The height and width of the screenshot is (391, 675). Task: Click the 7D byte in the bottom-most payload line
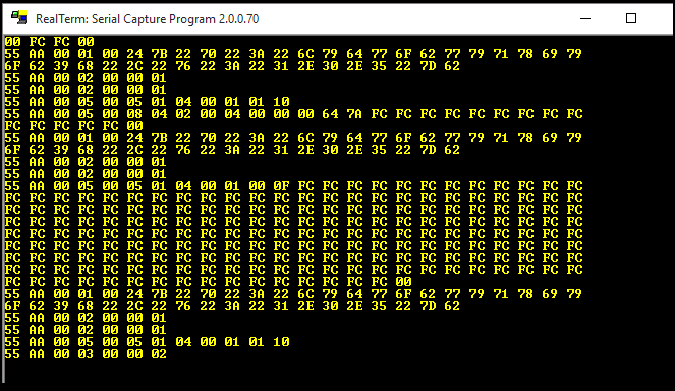coord(428,306)
